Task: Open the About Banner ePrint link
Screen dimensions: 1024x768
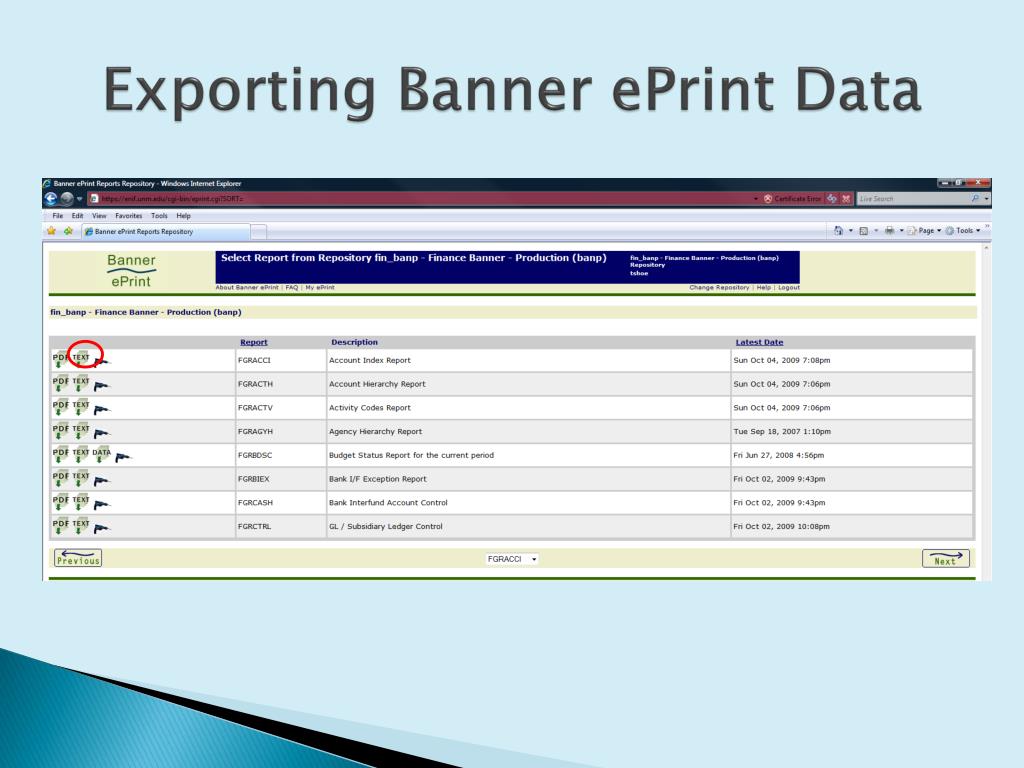Action: pos(247,287)
